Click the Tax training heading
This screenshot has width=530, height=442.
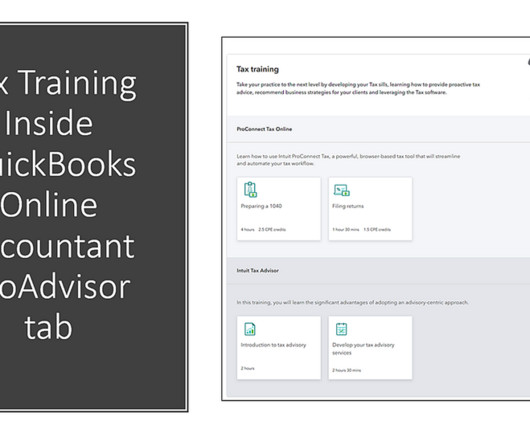pyautogui.click(x=258, y=69)
